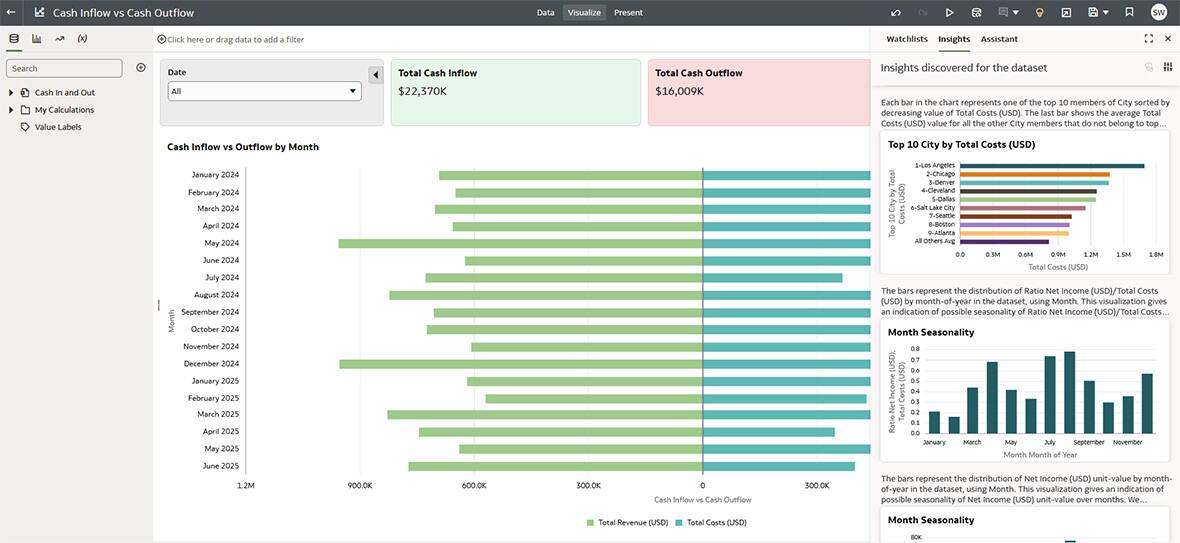Open the Date dropdown set to All
The image size is (1180, 543).
264,91
